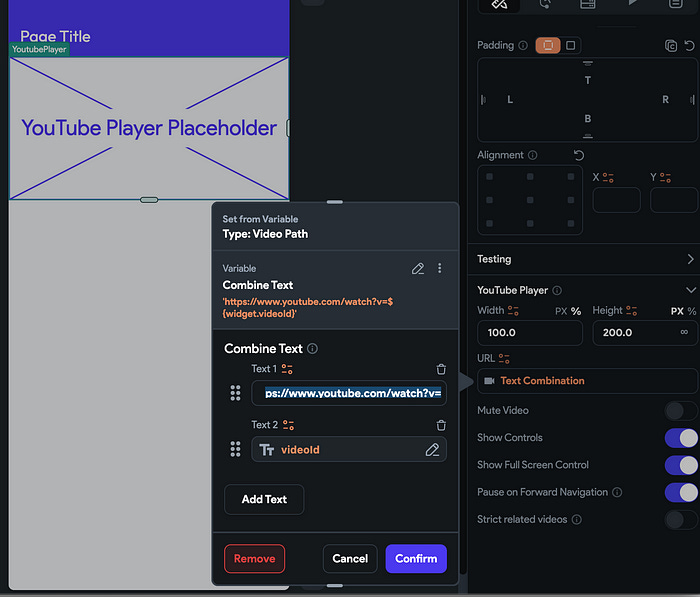The width and height of the screenshot is (700, 597).
Task: Edit the Combine Text variable pencil icon
Action: [x=418, y=268]
